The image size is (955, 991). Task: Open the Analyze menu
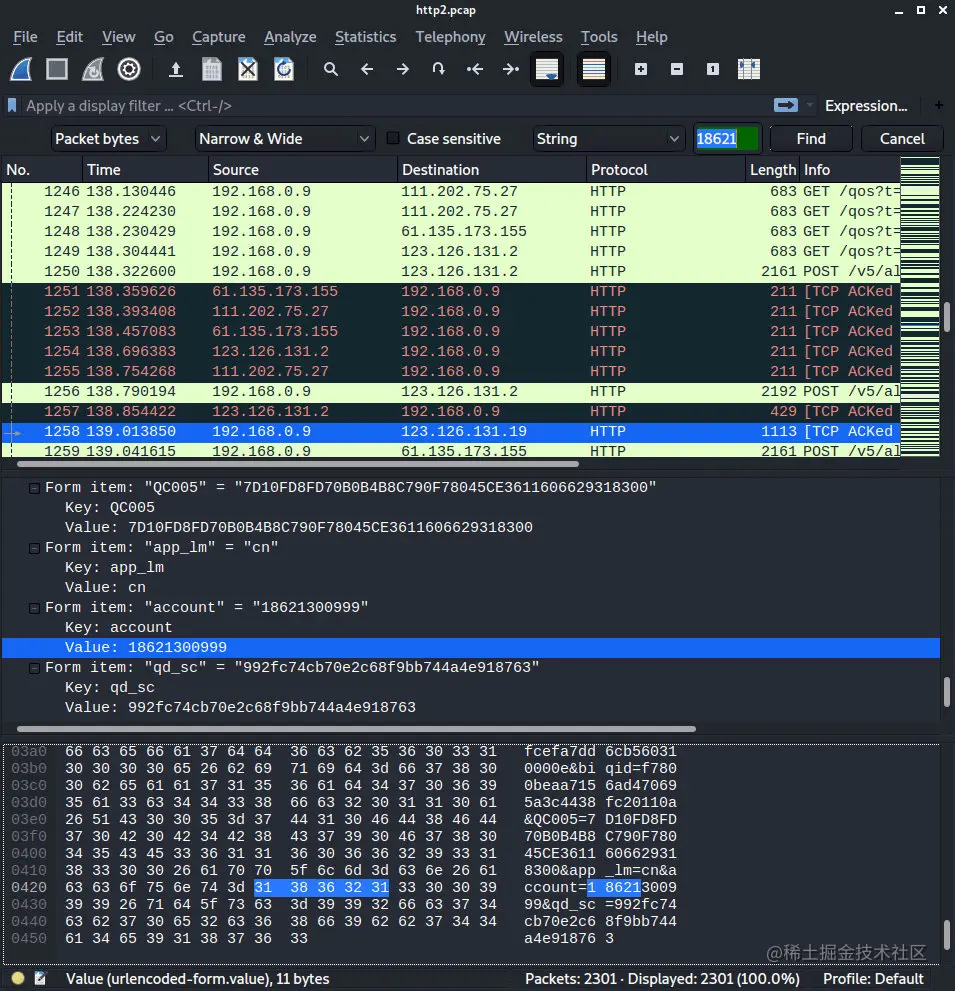coord(290,37)
